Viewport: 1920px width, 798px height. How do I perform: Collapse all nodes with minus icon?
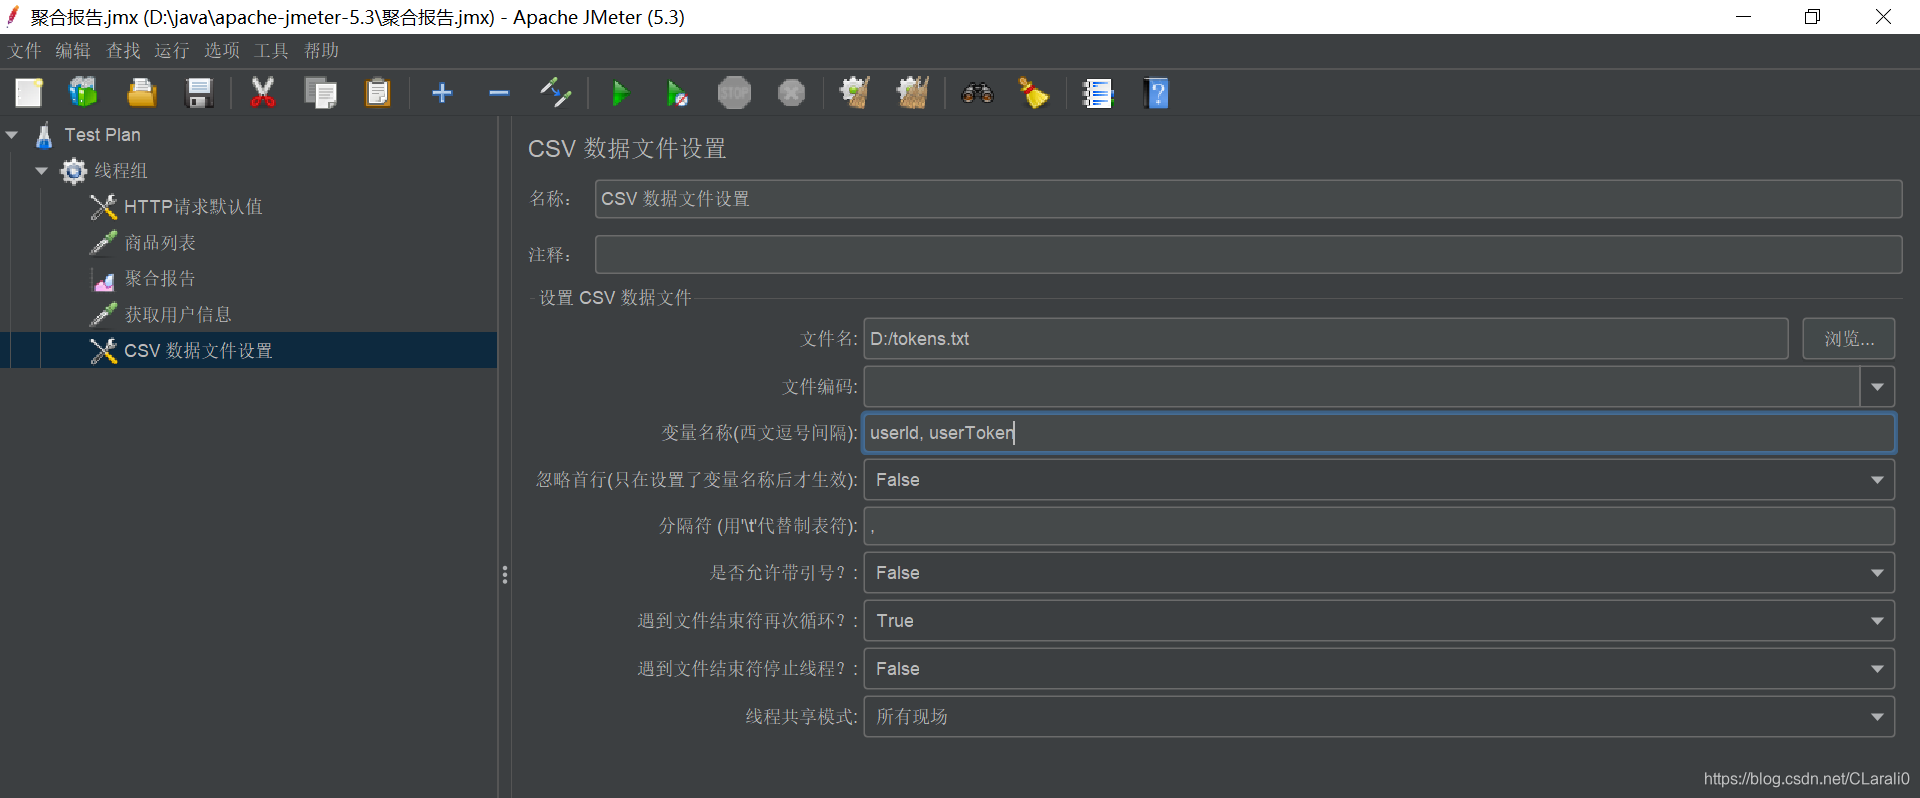tap(499, 93)
